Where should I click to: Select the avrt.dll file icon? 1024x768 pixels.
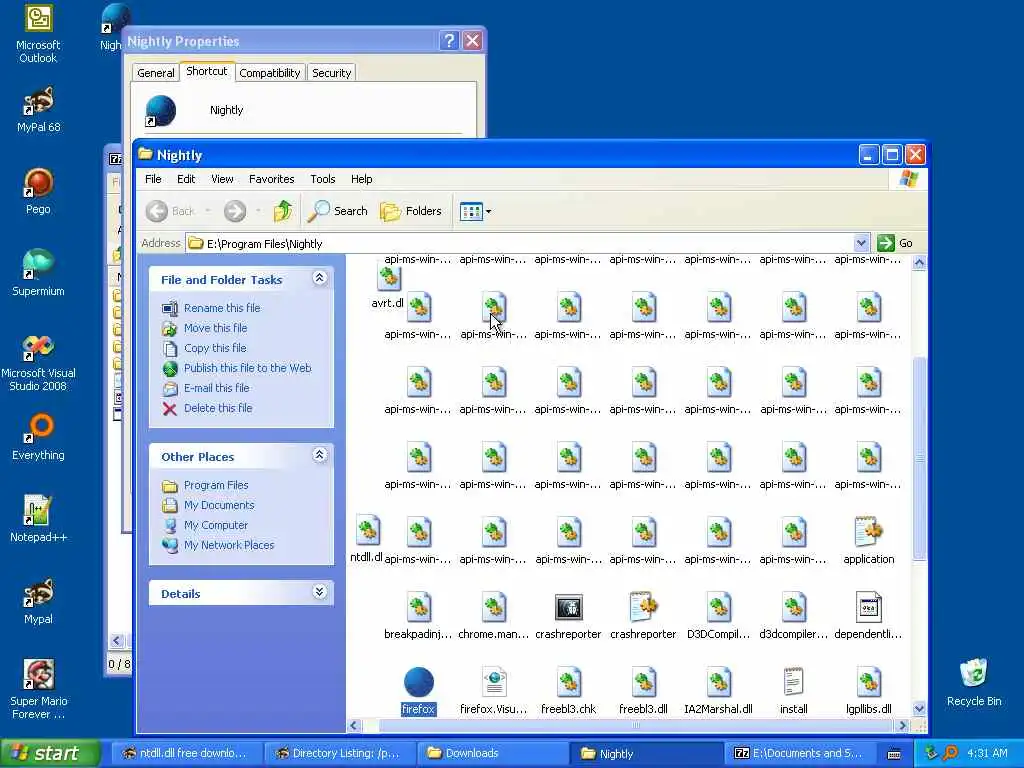[x=389, y=279]
